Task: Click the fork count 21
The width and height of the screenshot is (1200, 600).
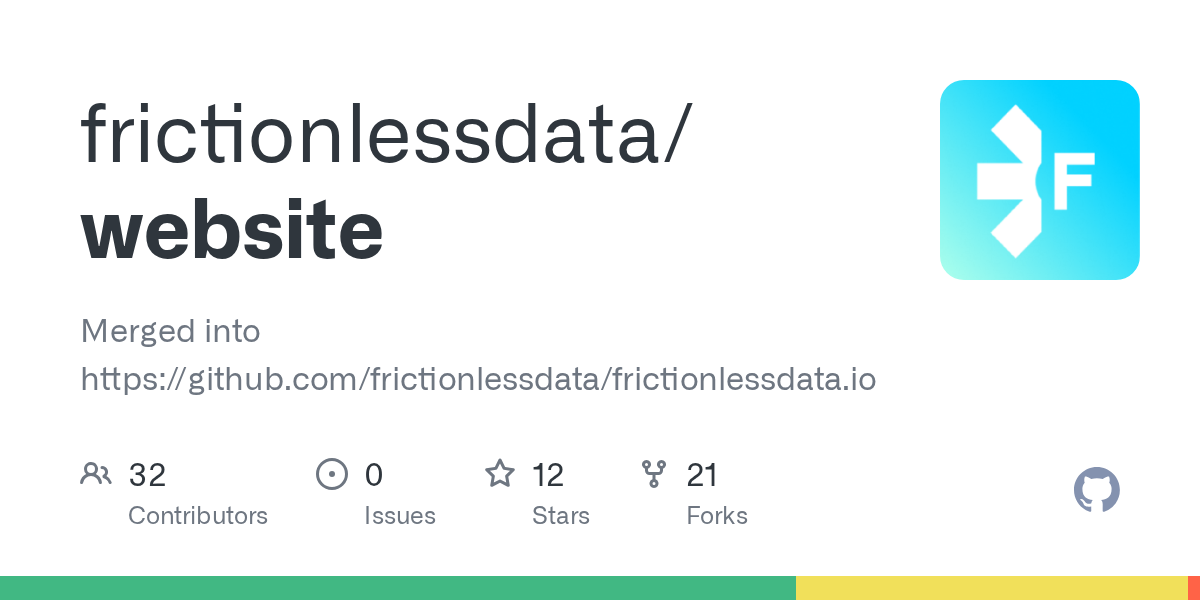Action: 702,475
